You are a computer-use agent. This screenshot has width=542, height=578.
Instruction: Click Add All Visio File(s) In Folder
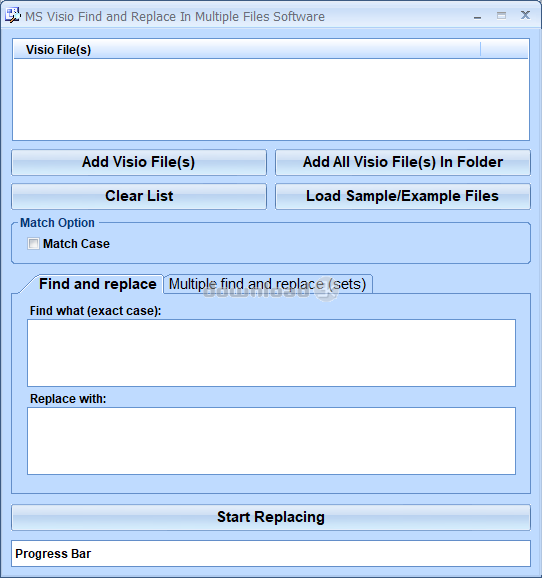(x=403, y=162)
